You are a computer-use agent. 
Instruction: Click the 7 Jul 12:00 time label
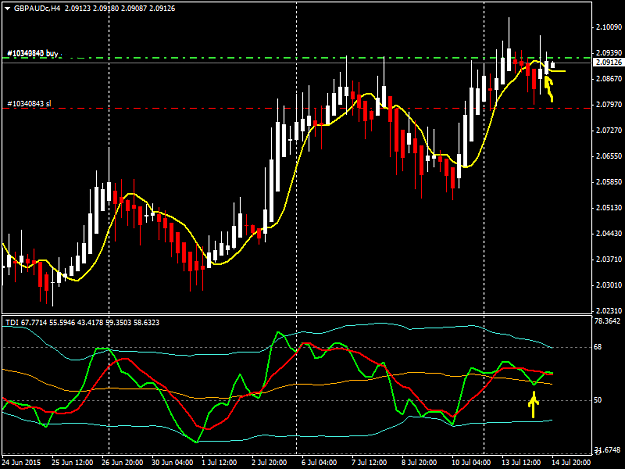[369, 462]
